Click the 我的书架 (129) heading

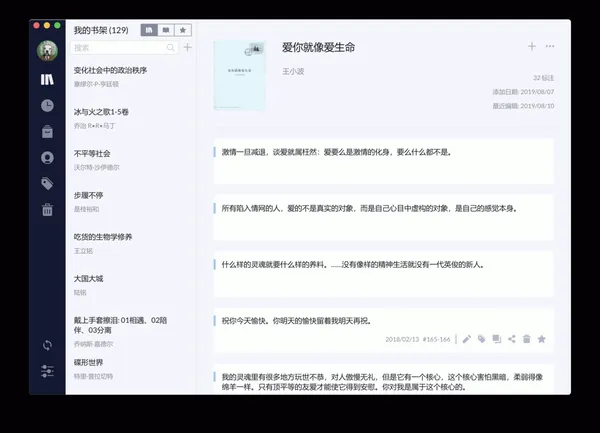pos(101,30)
